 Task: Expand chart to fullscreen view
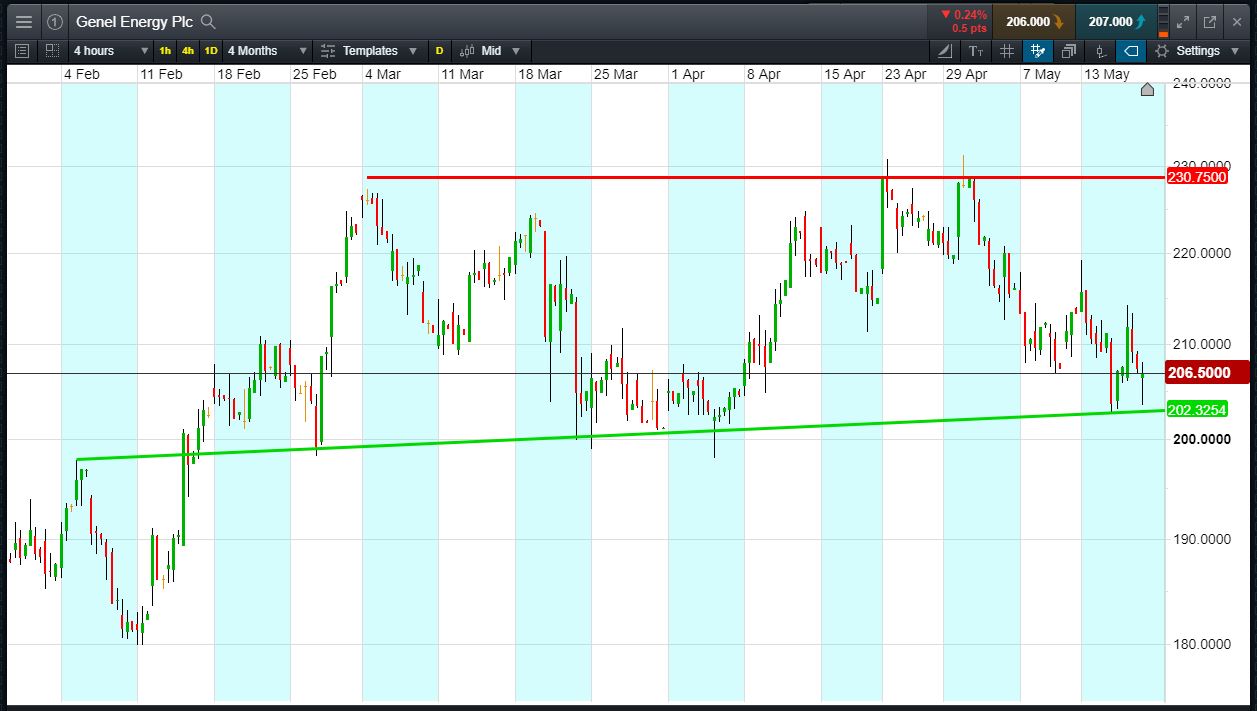coord(1183,21)
